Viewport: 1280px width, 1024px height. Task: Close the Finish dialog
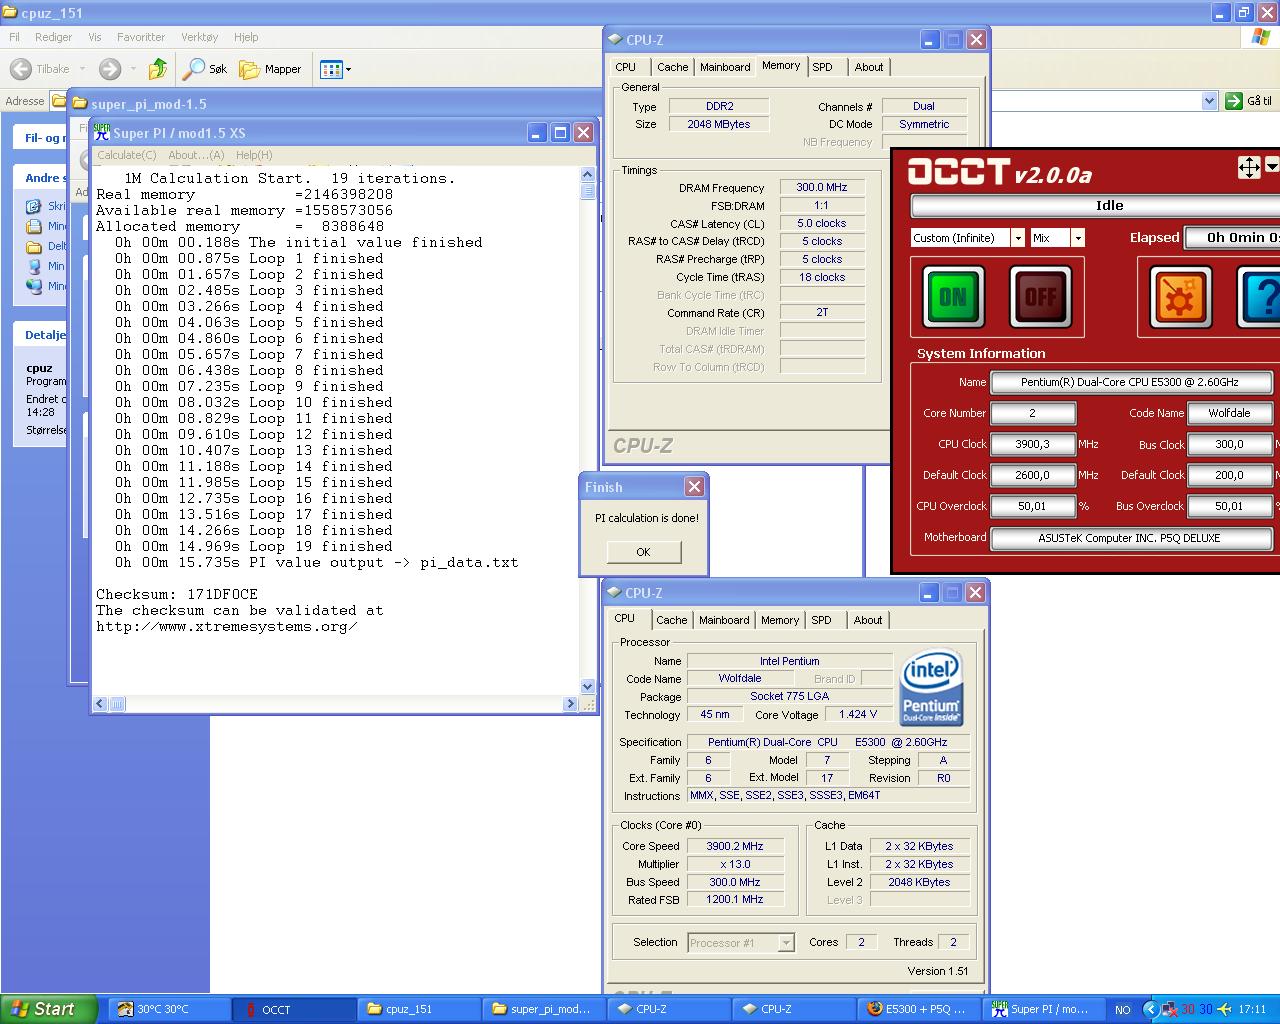[694, 486]
